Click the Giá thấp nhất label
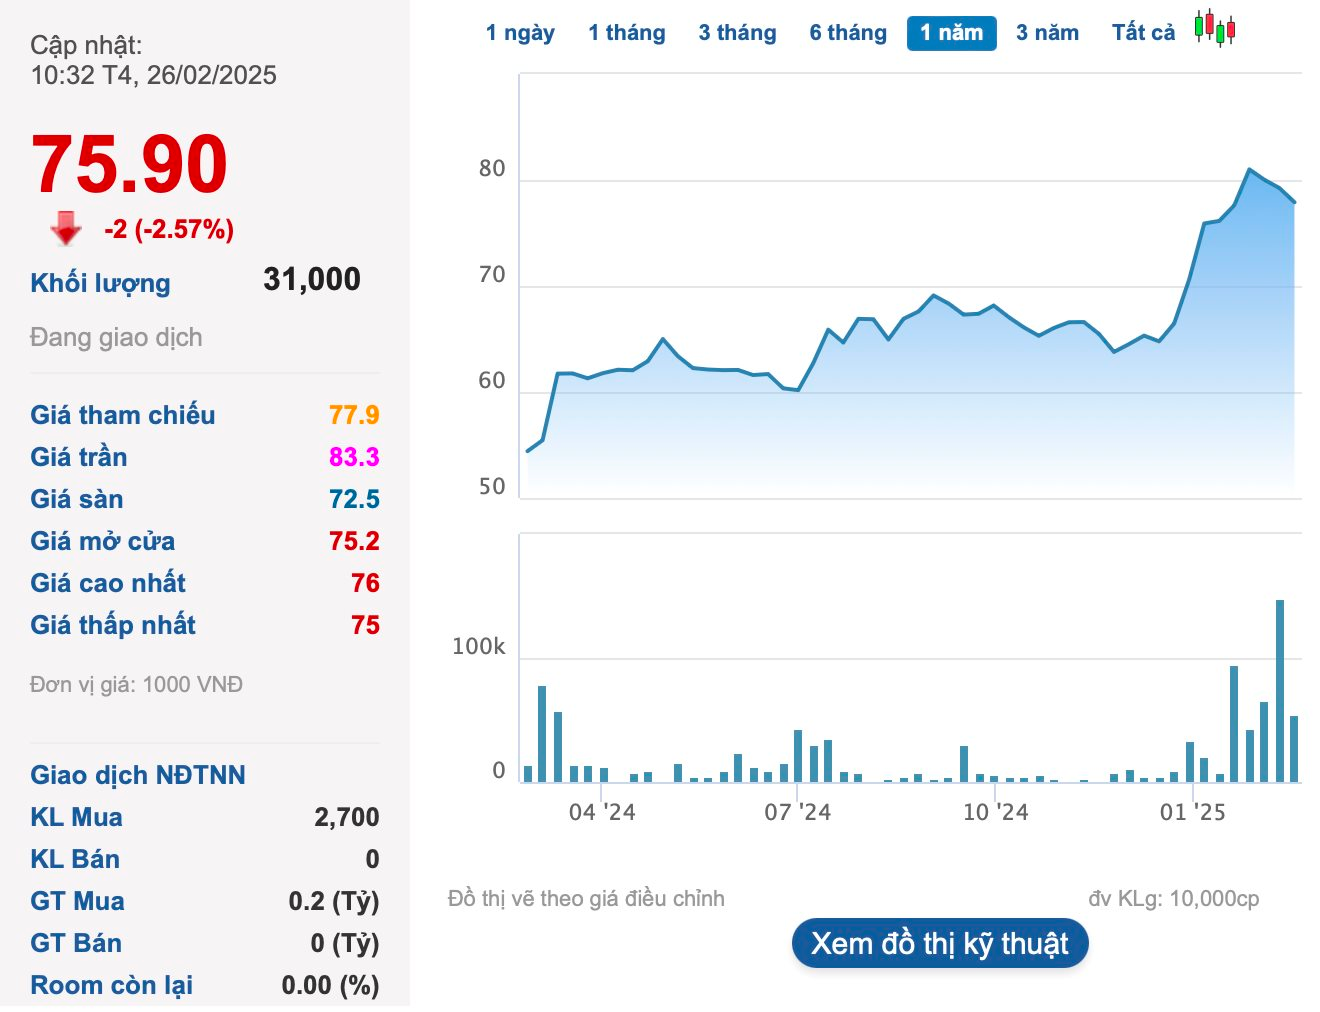Viewport: 1320px width, 1012px height. click(113, 625)
